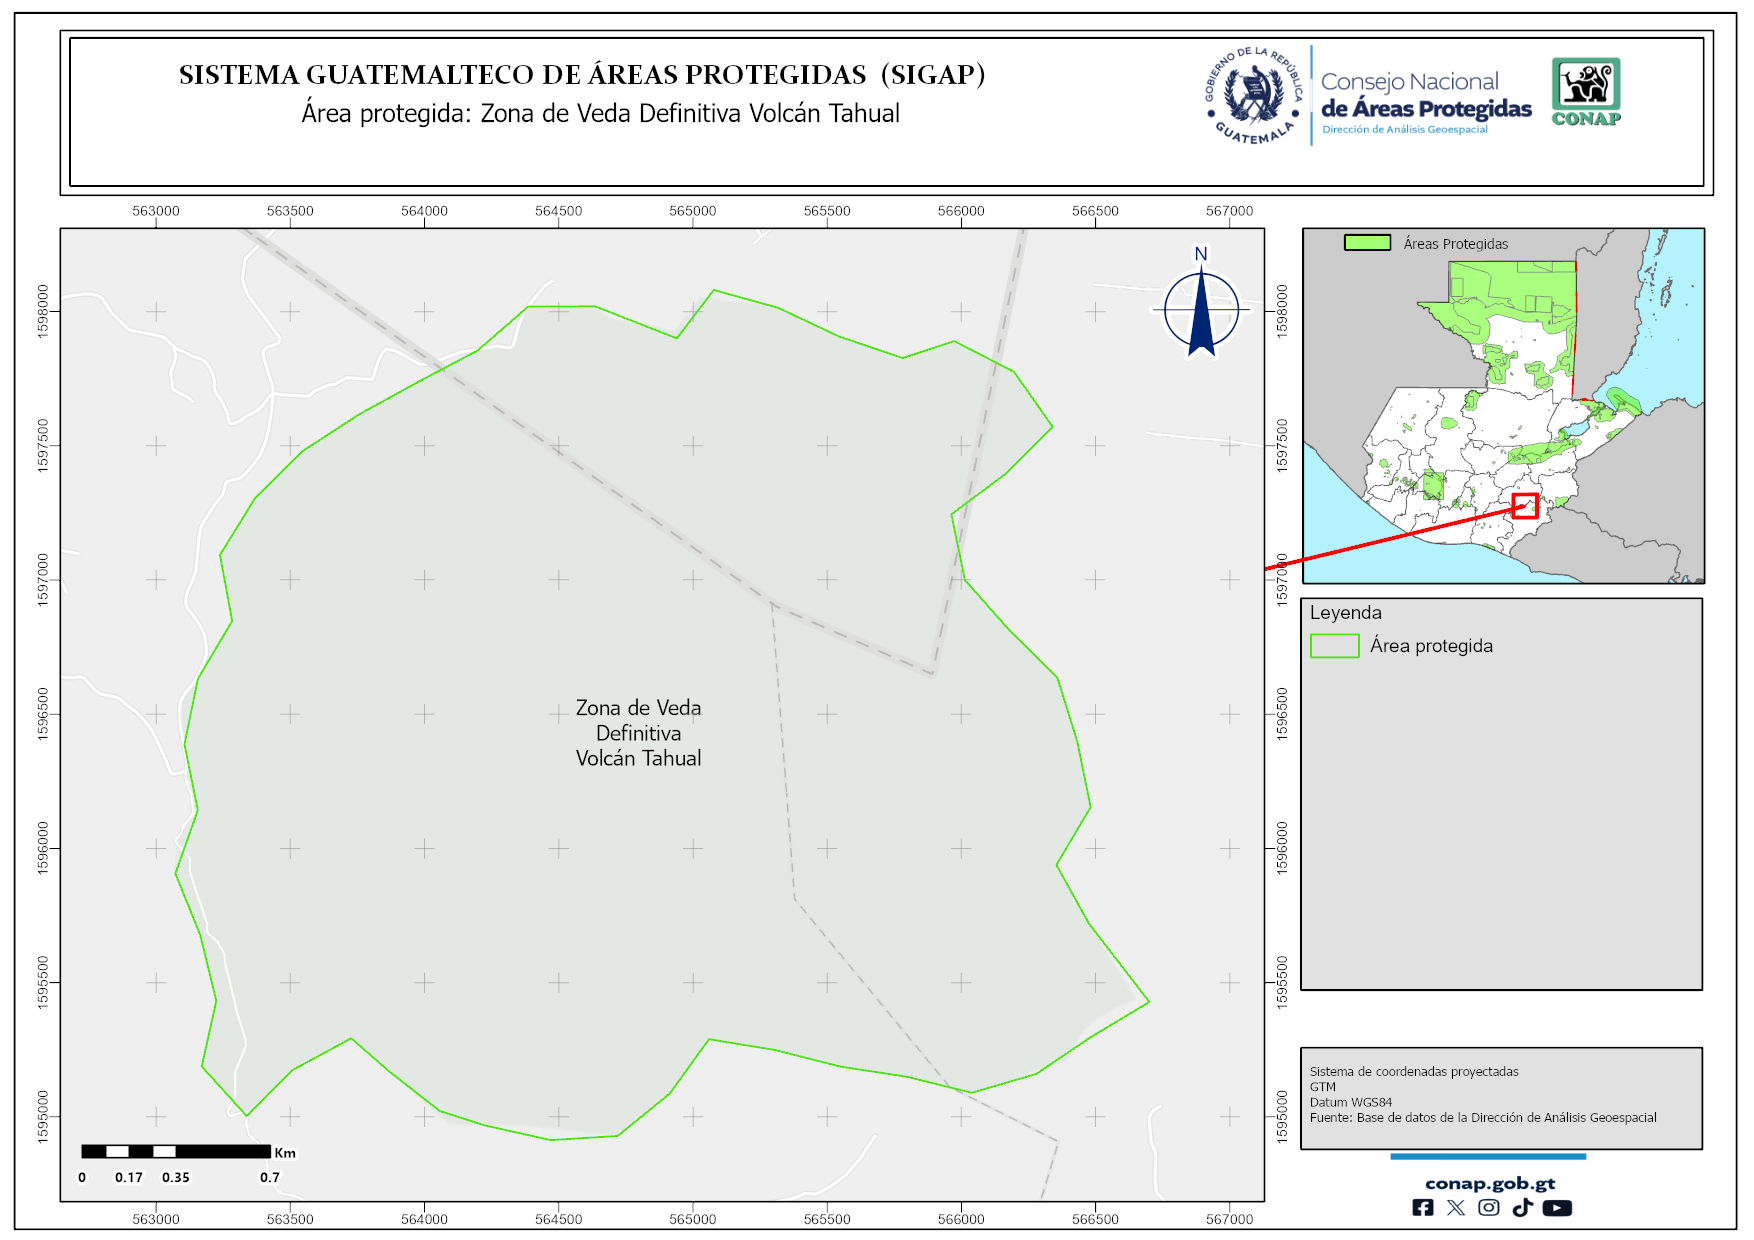
Task: Click the Áreas Protegidas swatch in inset map
Action: tap(1367, 243)
